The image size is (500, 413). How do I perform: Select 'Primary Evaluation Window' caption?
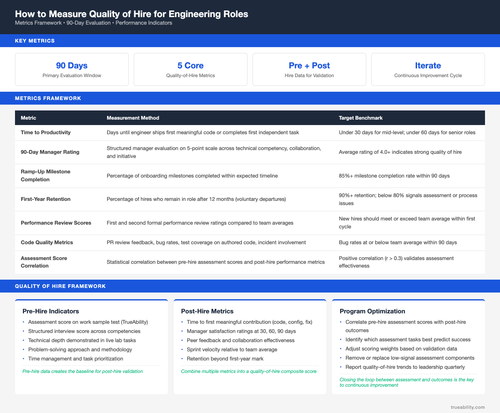pyautogui.click(x=72, y=76)
